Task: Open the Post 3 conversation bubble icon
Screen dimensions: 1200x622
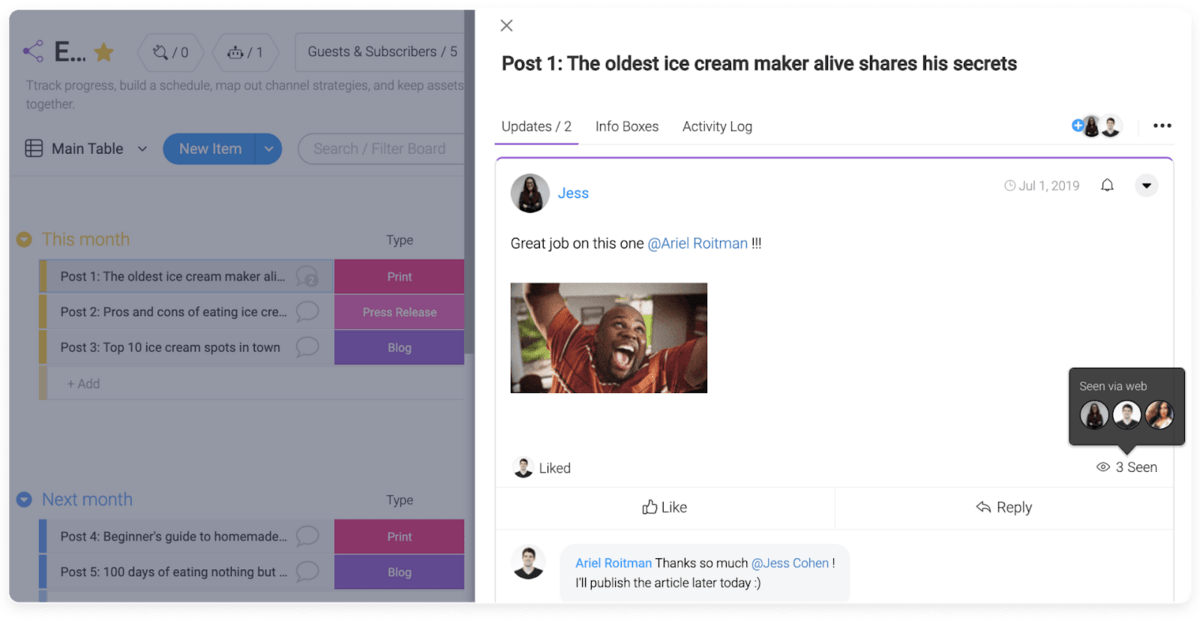Action: [x=308, y=347]
